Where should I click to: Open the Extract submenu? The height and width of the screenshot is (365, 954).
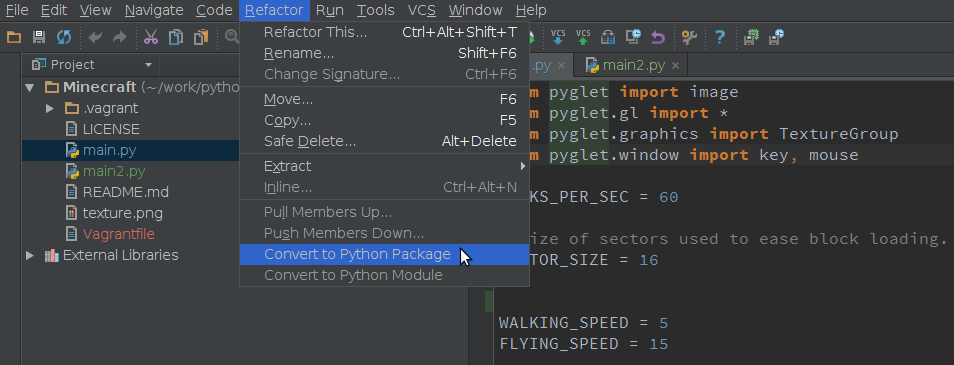click(x=385, y=166)
